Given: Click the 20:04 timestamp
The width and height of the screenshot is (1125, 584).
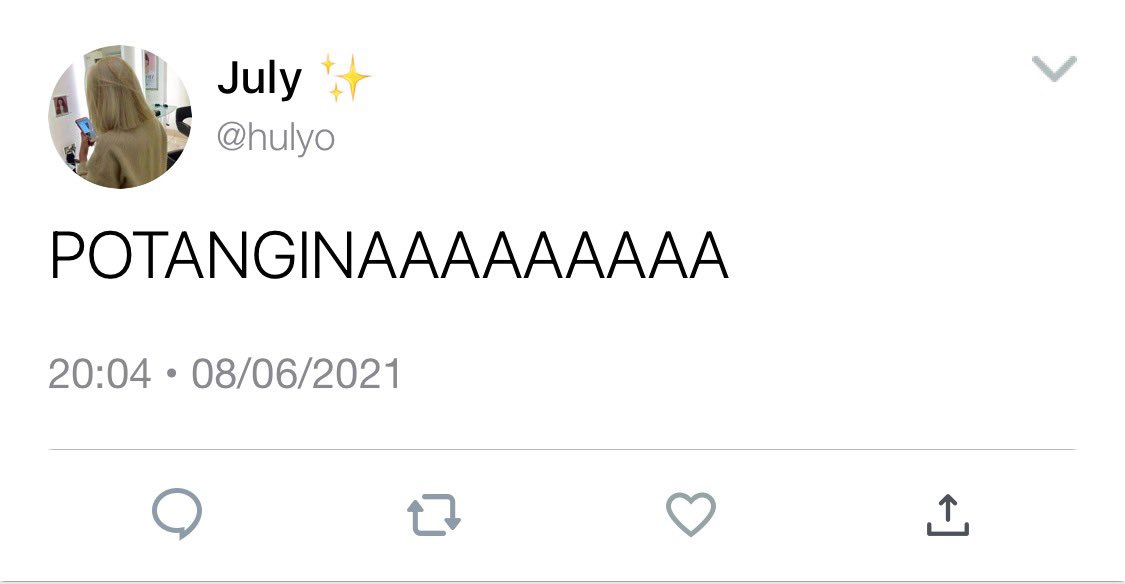Looking at the screenshot, I should [100, 374].
